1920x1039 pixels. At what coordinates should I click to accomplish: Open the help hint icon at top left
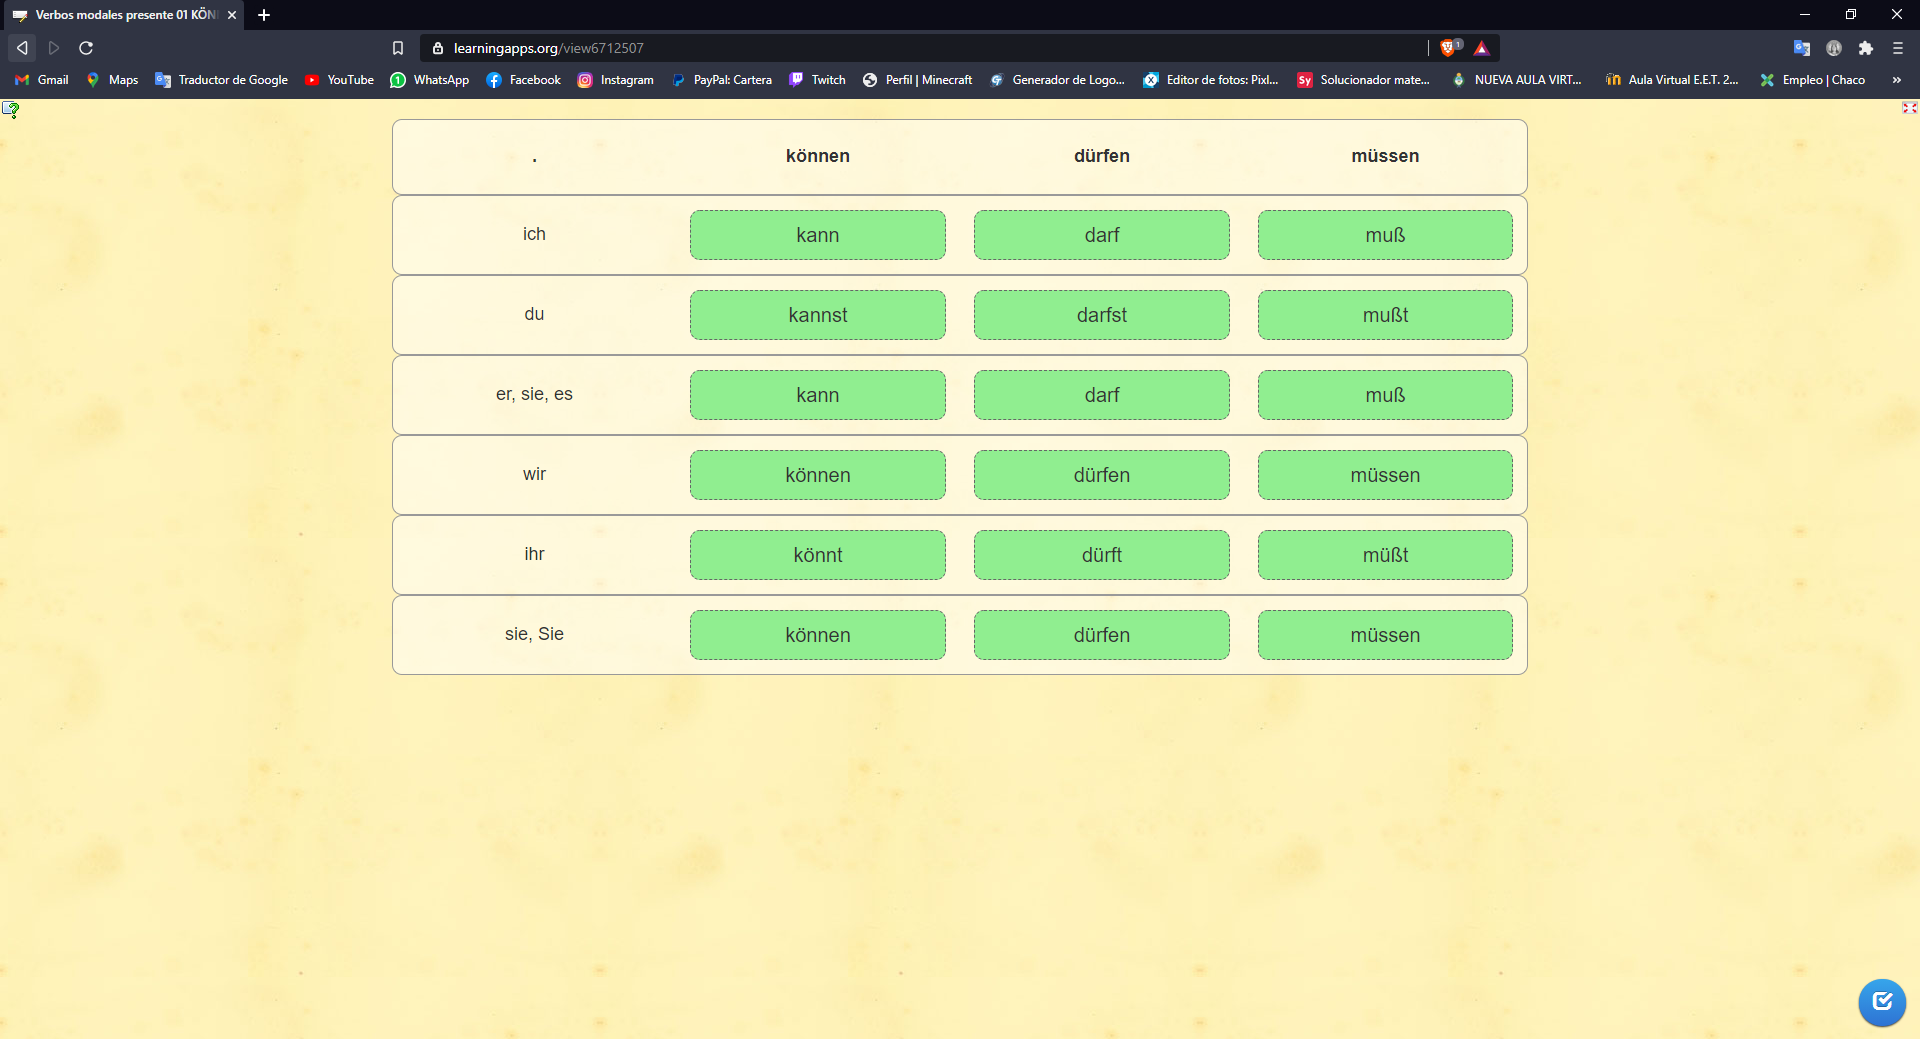pos(11,109)
